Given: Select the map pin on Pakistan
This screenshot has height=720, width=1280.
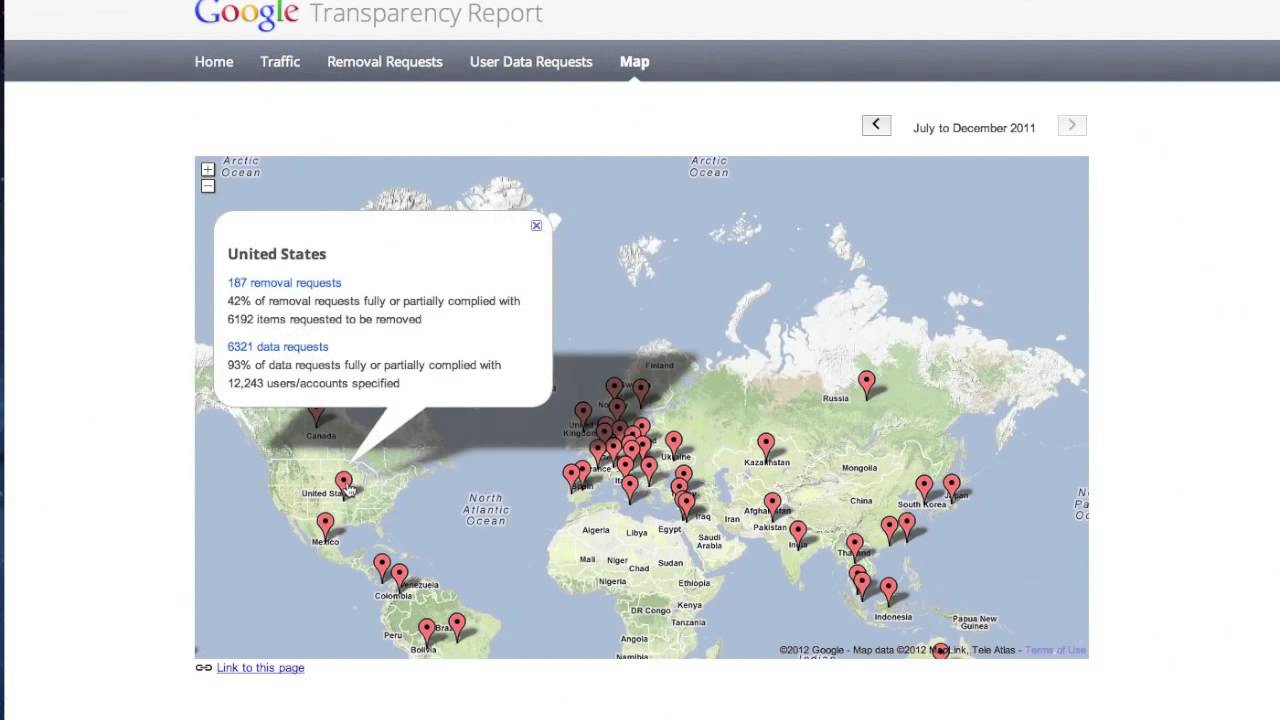Looking at the screenshot, I should pyautogui.click(x=772, y=505).
